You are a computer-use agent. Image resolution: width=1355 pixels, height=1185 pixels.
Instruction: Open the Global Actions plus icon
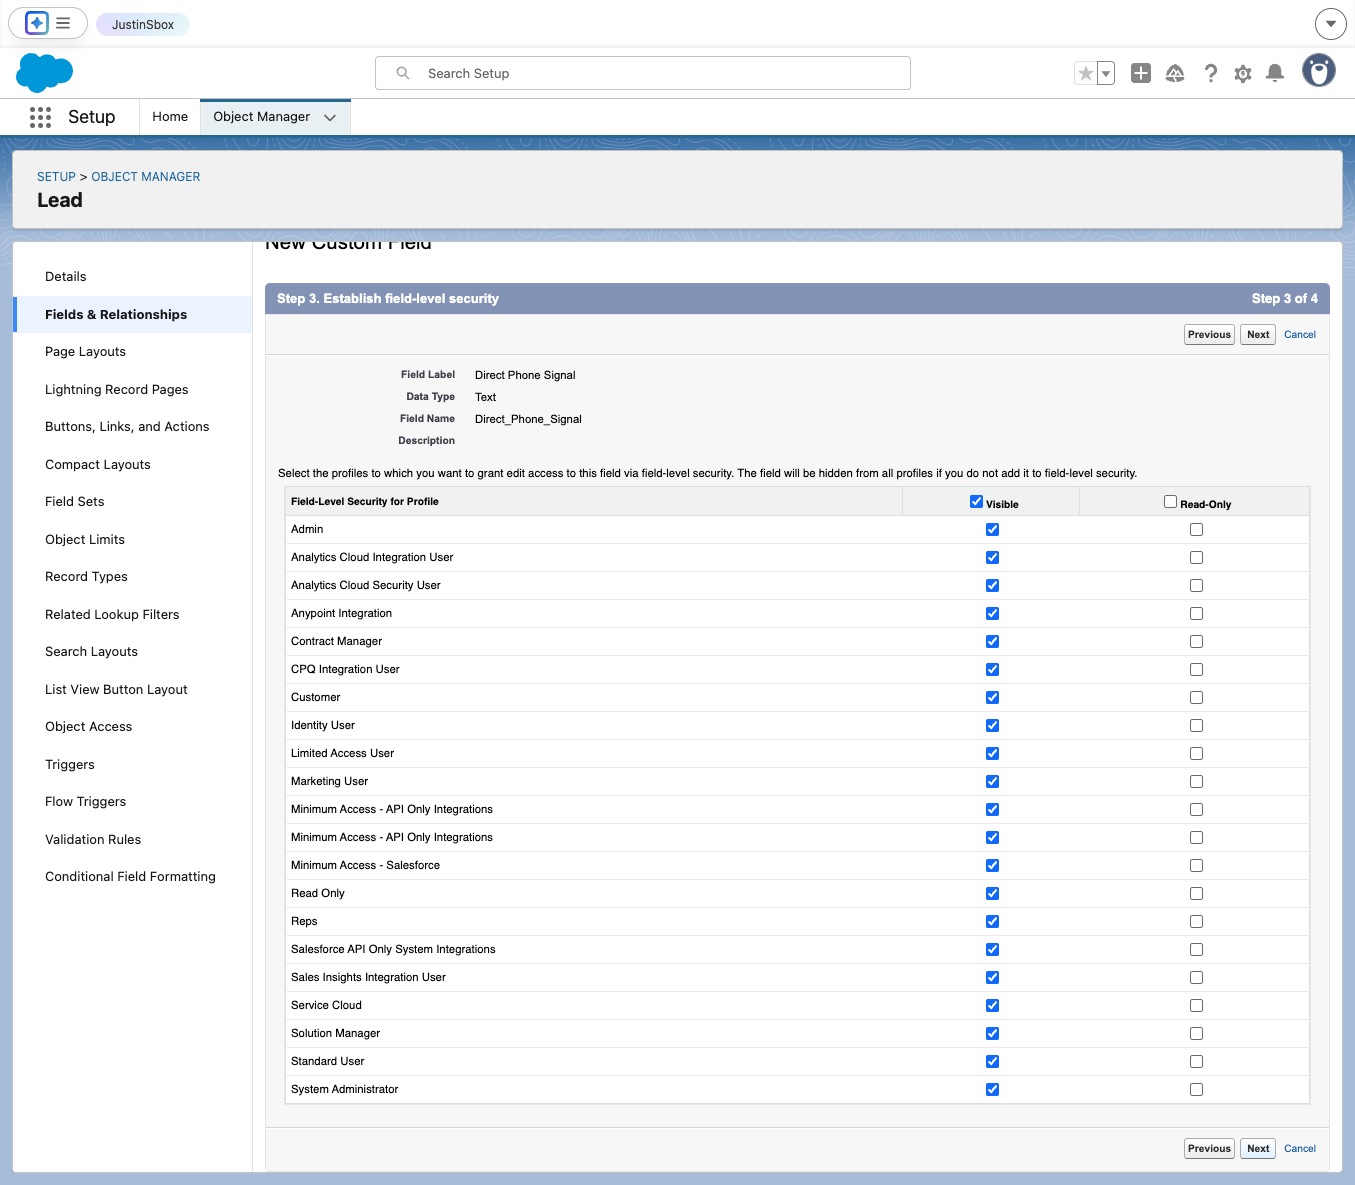(x=1141, y=73)
